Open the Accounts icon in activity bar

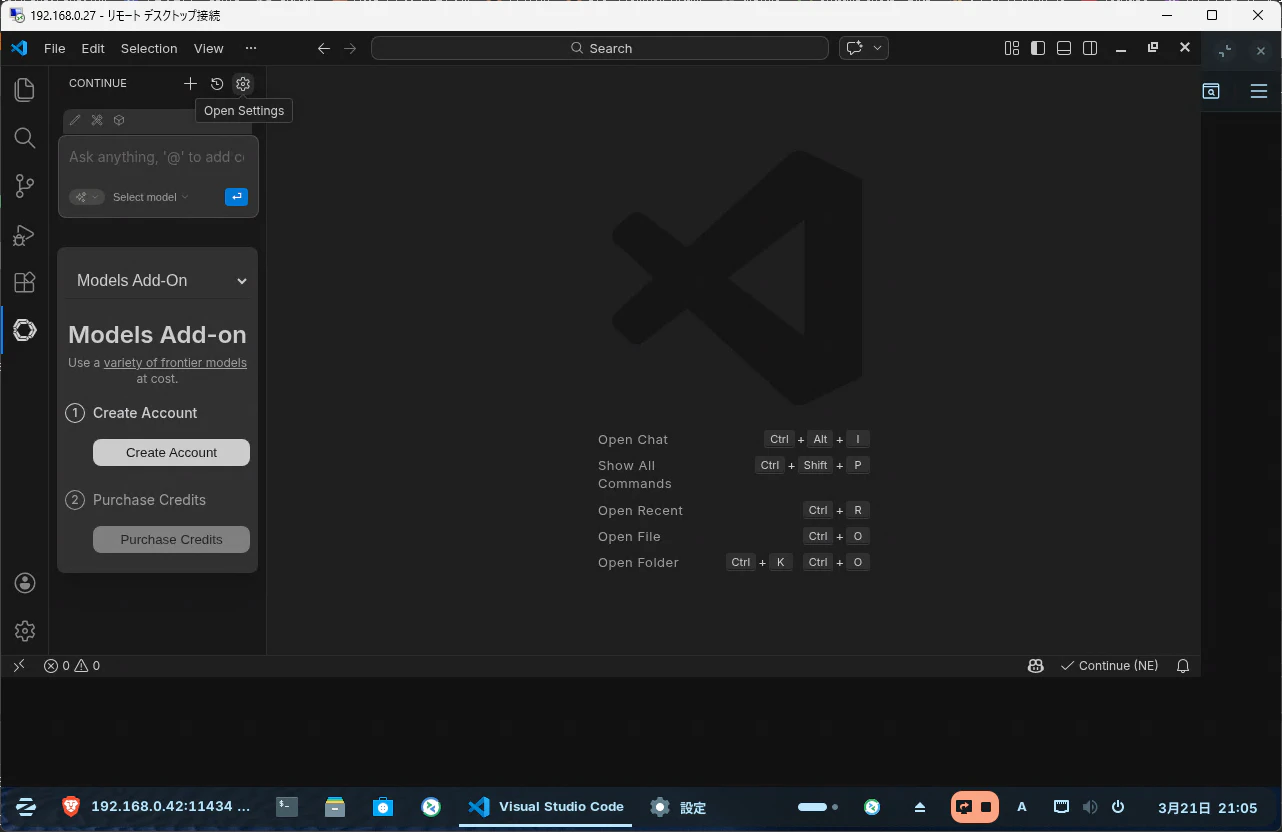25,583
